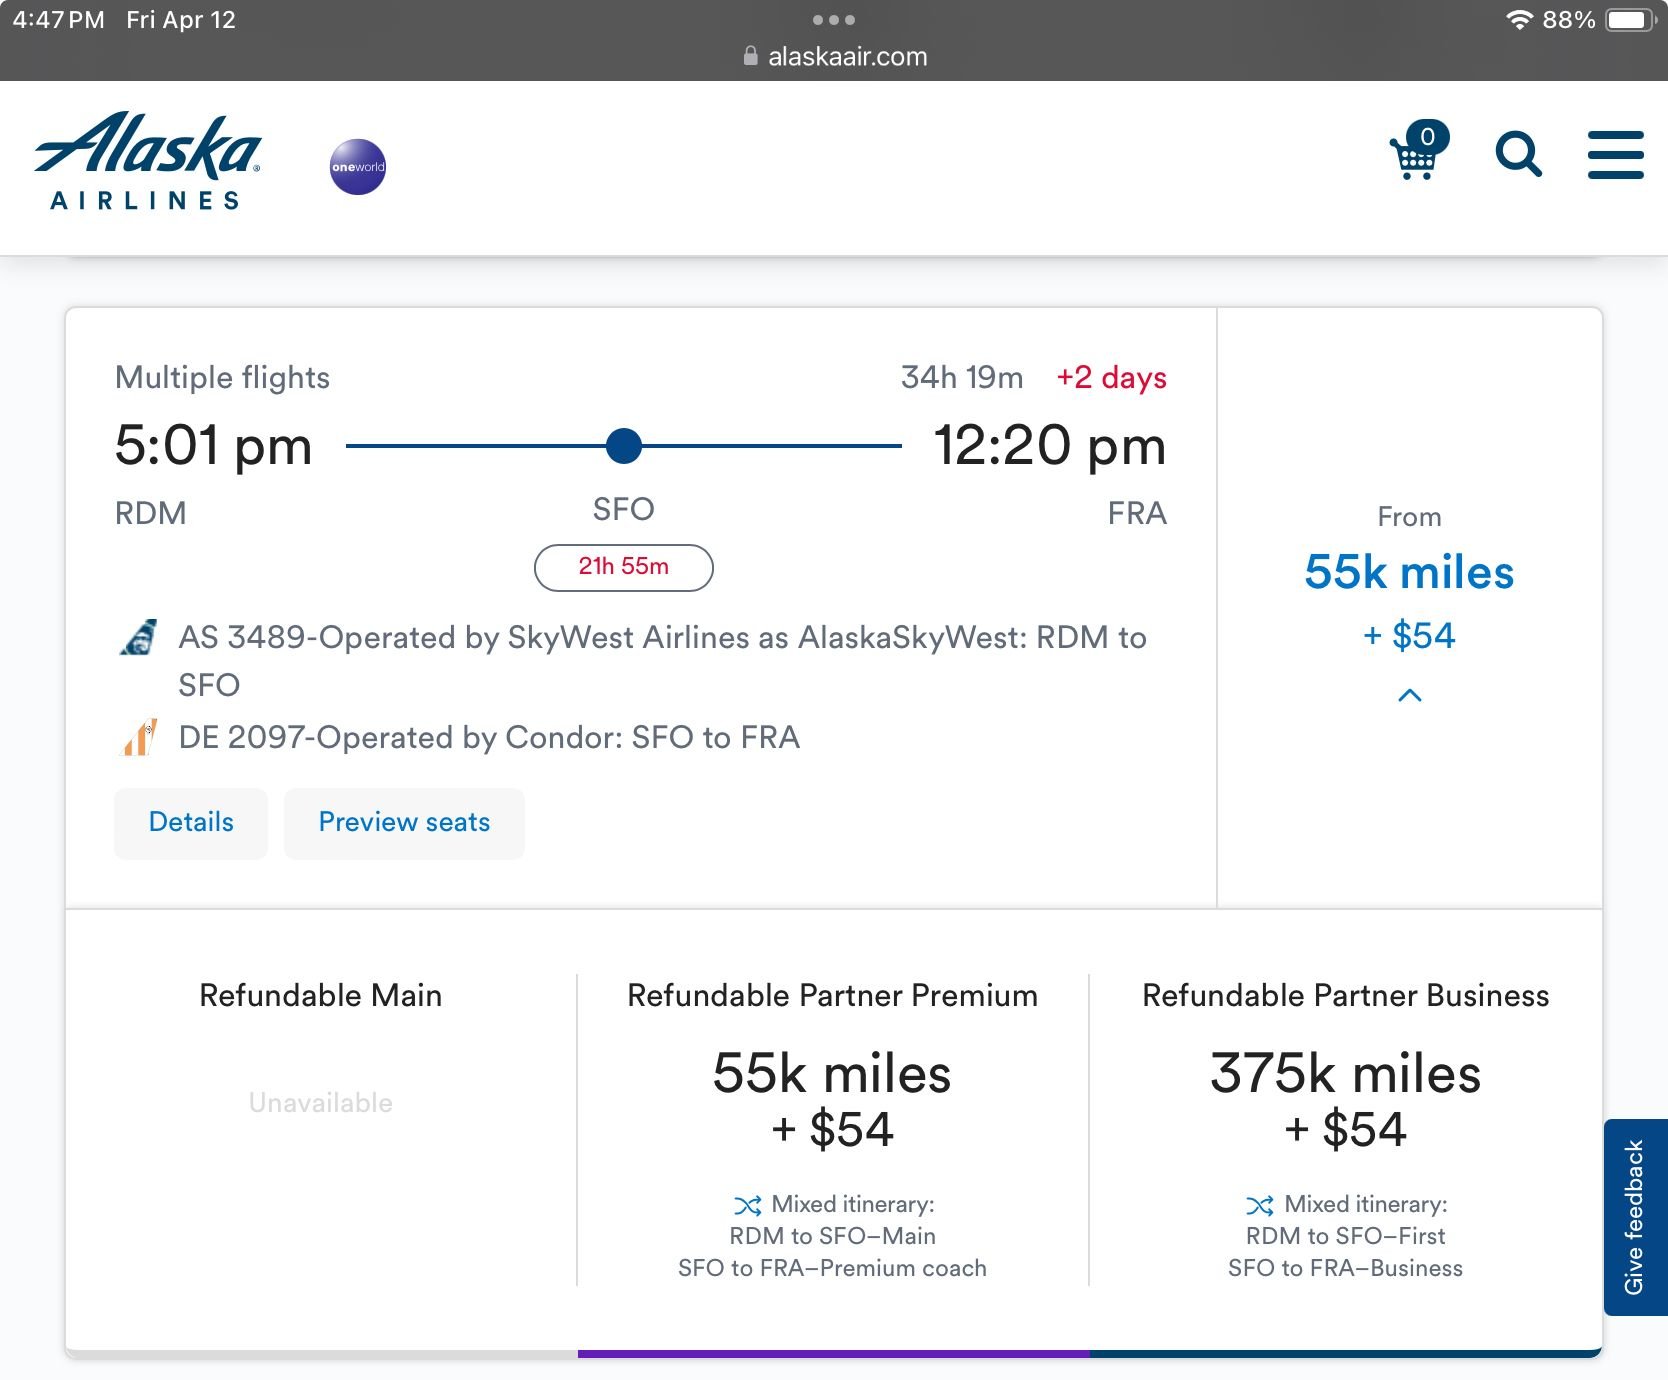Open the hamburger menu
Screen dimensions: 1668x1380
(1615, 155)
